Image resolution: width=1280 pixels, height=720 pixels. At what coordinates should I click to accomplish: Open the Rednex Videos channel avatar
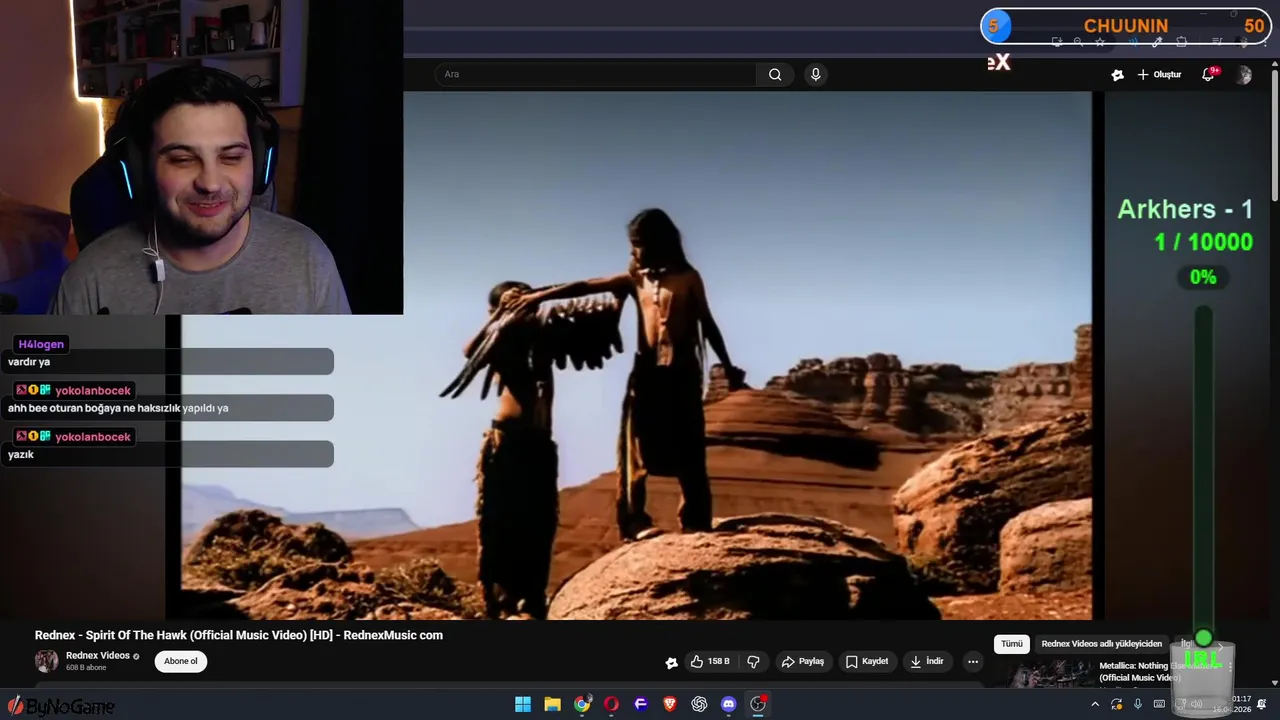[x=47, y=661]
